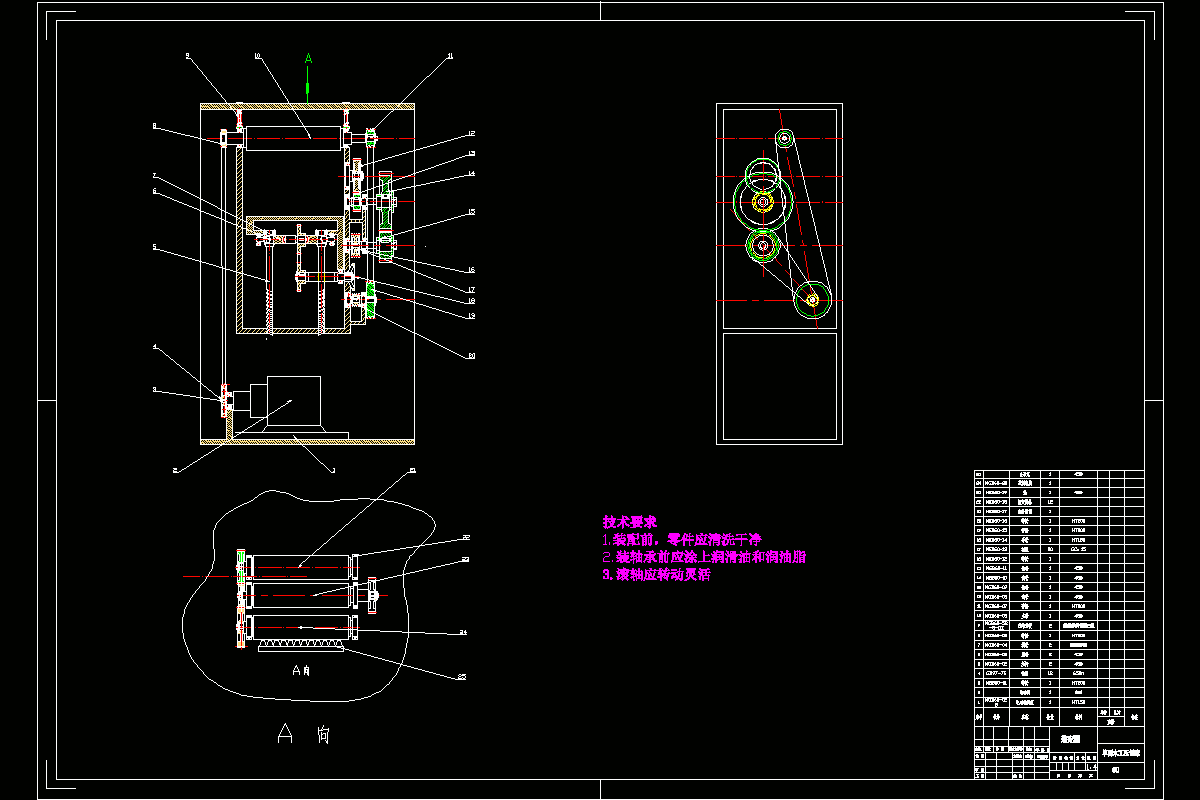1200x800 pixels.
Task: Select note line '2.装轴承前应涂上润滑油和润滑脂'
Action: [704, 557]
